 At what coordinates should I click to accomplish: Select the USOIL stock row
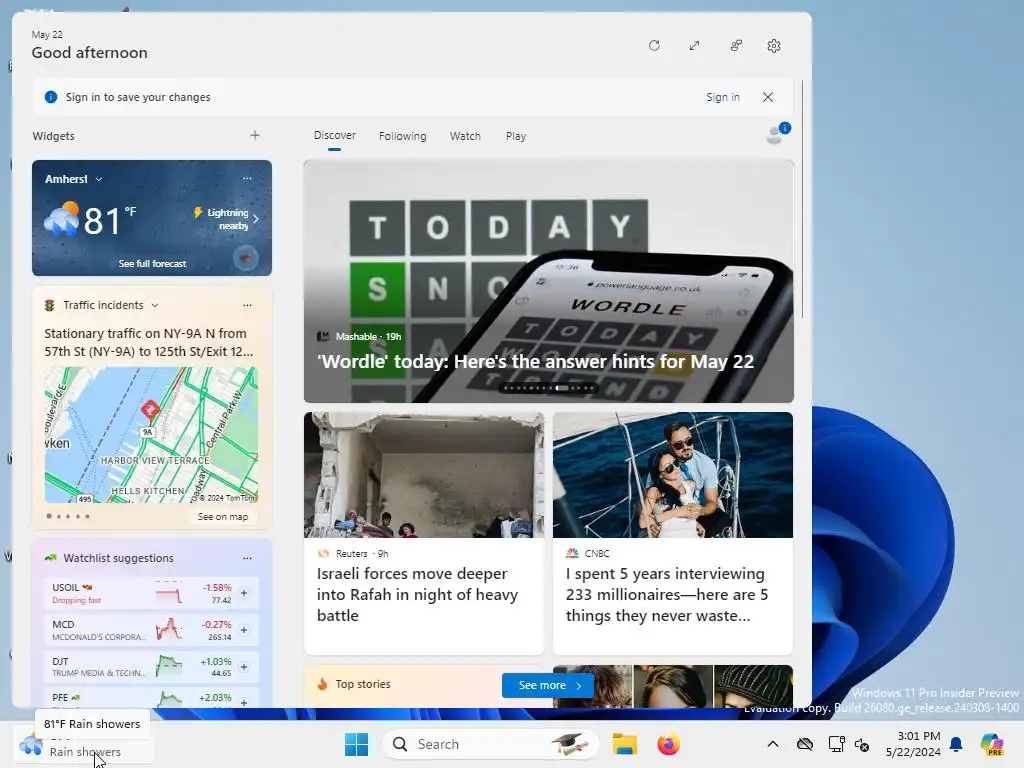click(x=151, y=593)
